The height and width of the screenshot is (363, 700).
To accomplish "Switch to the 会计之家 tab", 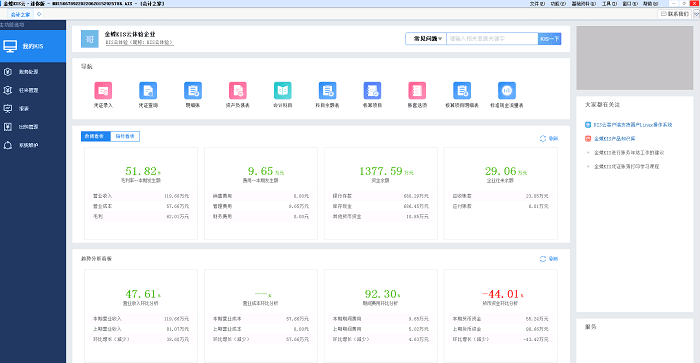I will tap(21, 15).
